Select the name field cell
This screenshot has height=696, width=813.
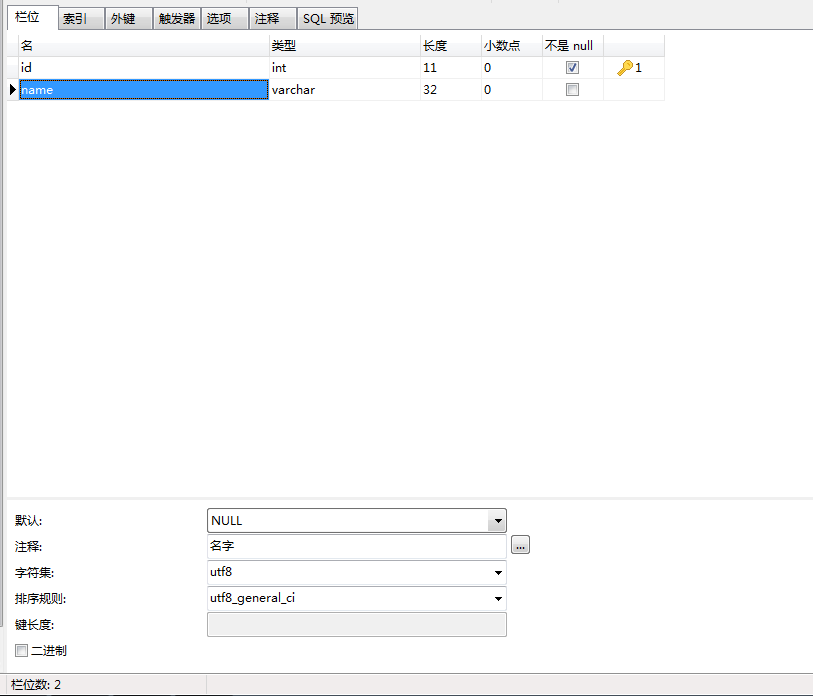pos(144,90)
